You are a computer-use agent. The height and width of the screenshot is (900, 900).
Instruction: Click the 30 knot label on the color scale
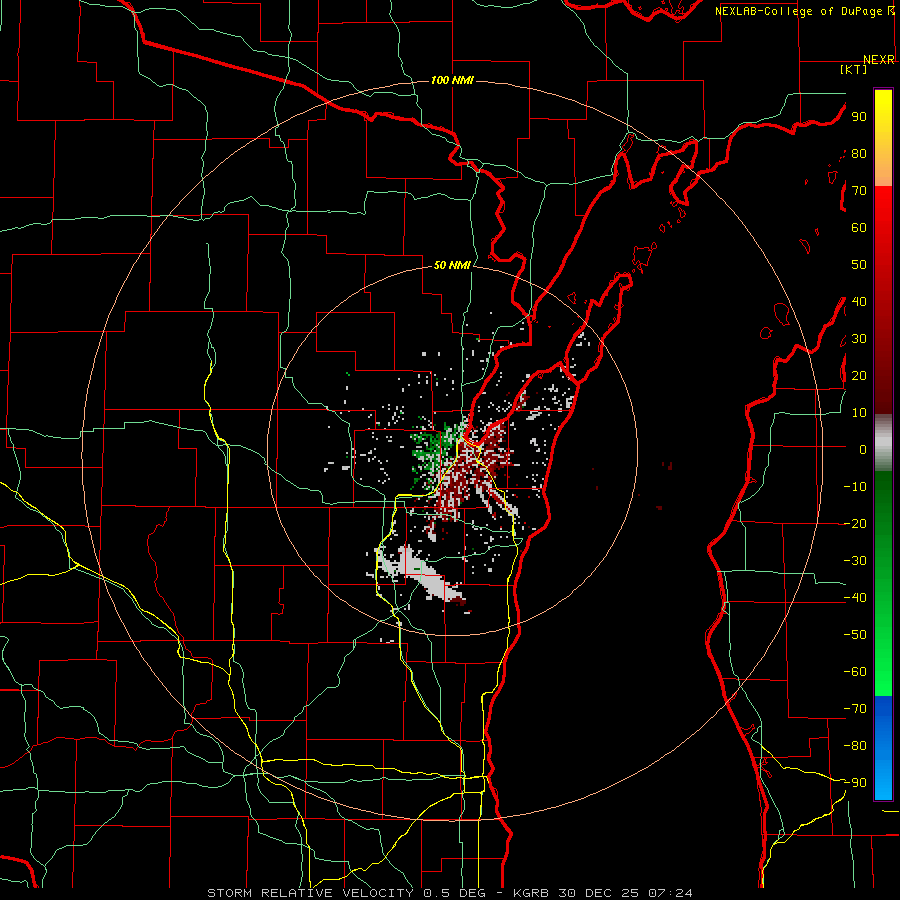point(859,339)
